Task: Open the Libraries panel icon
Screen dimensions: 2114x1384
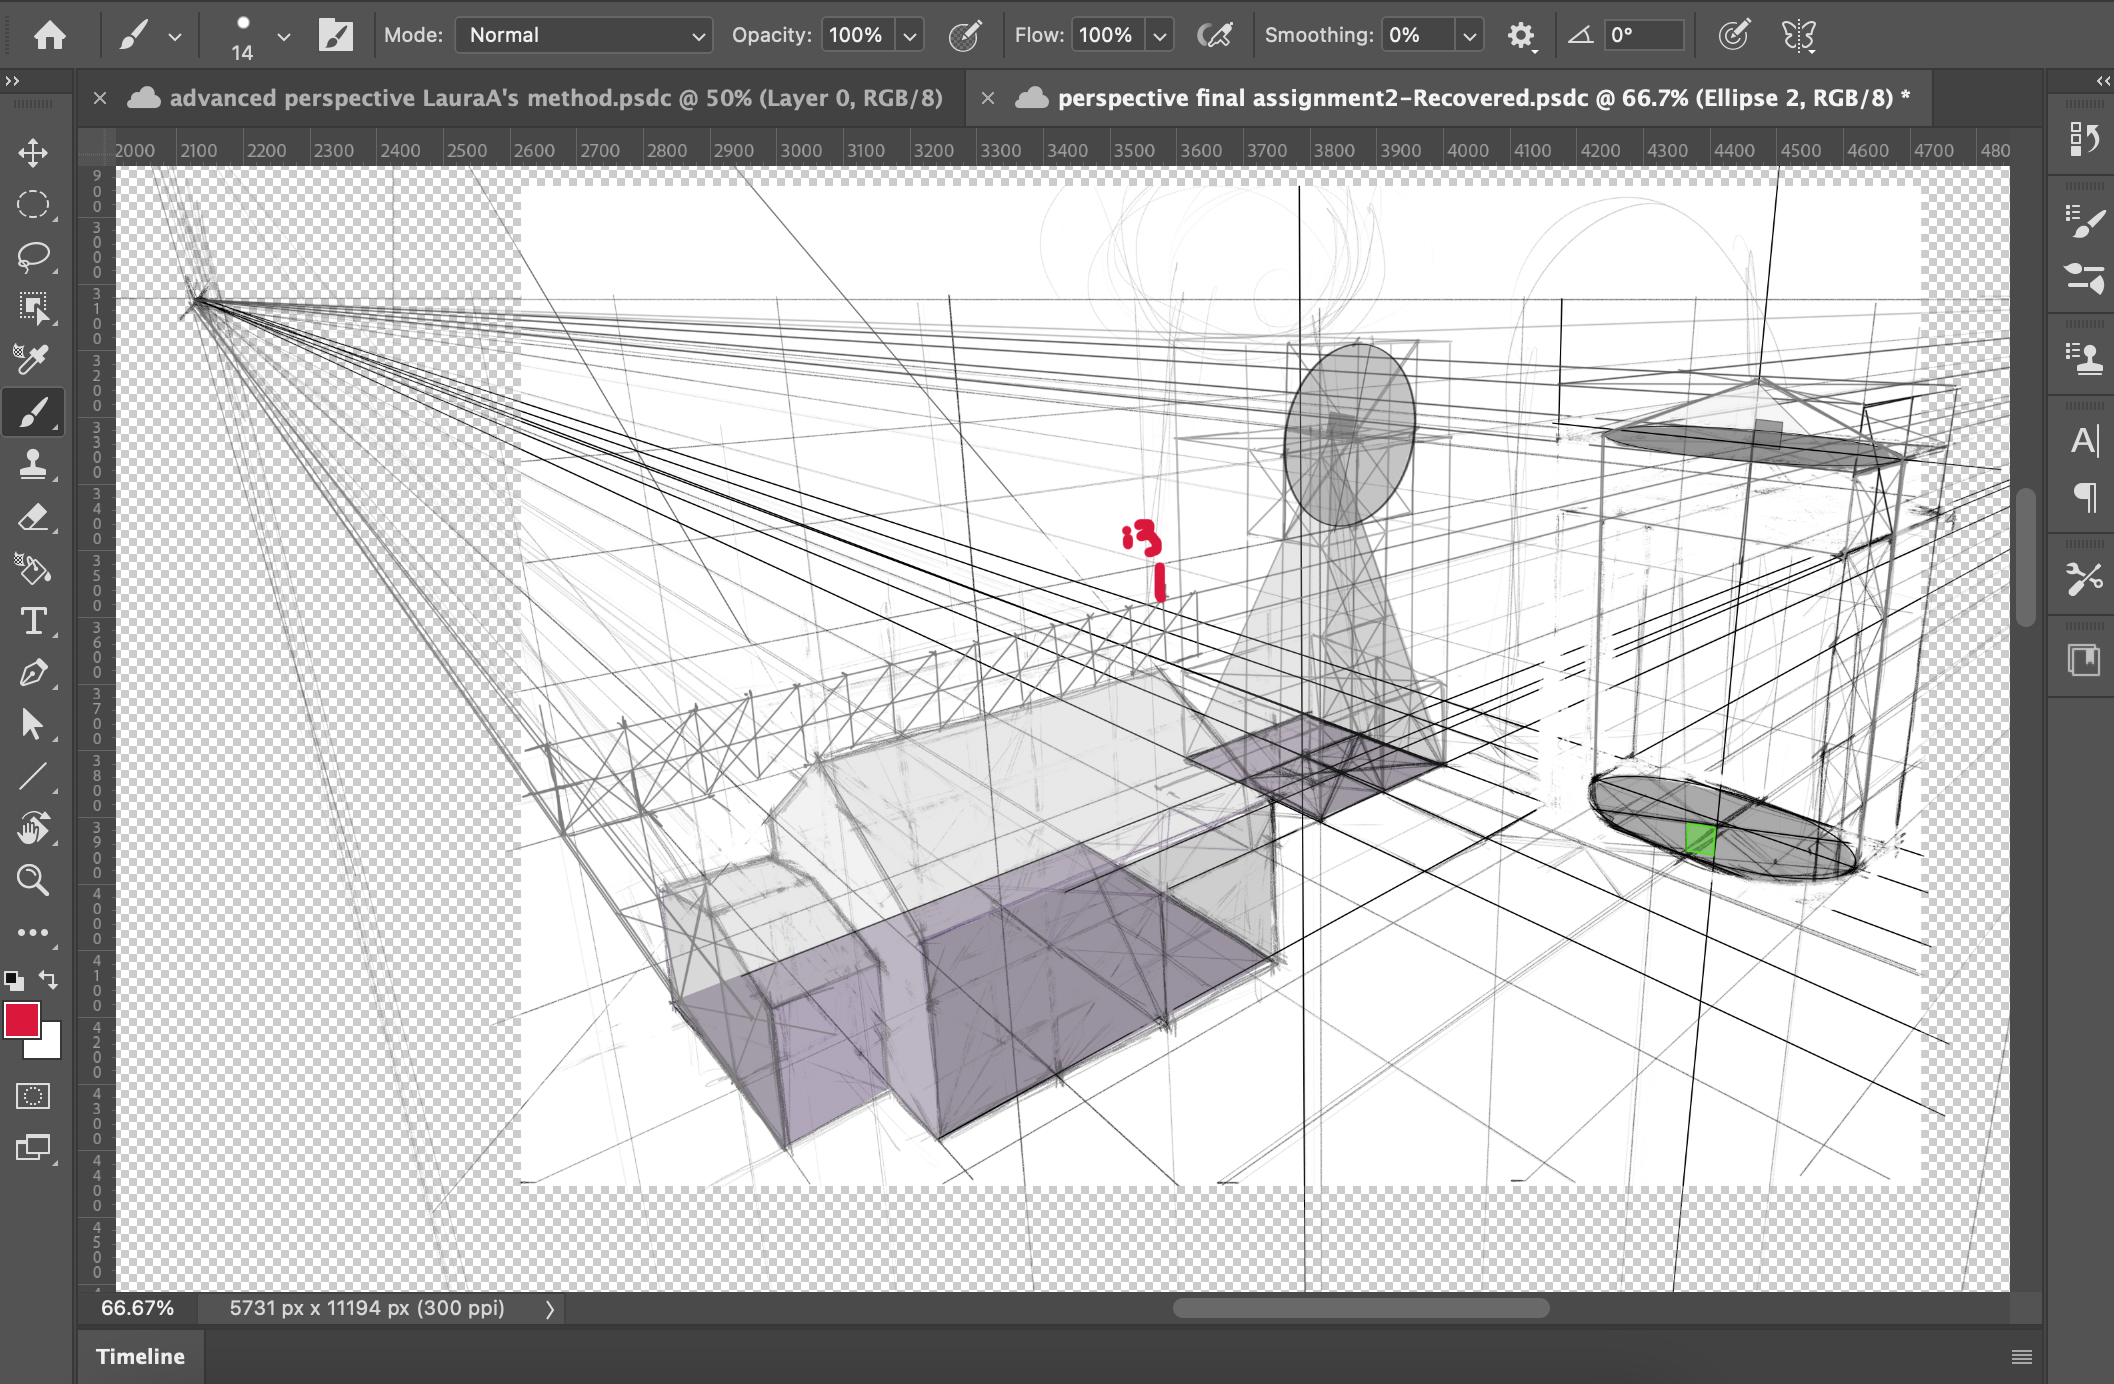Action: click(2084, 660)
